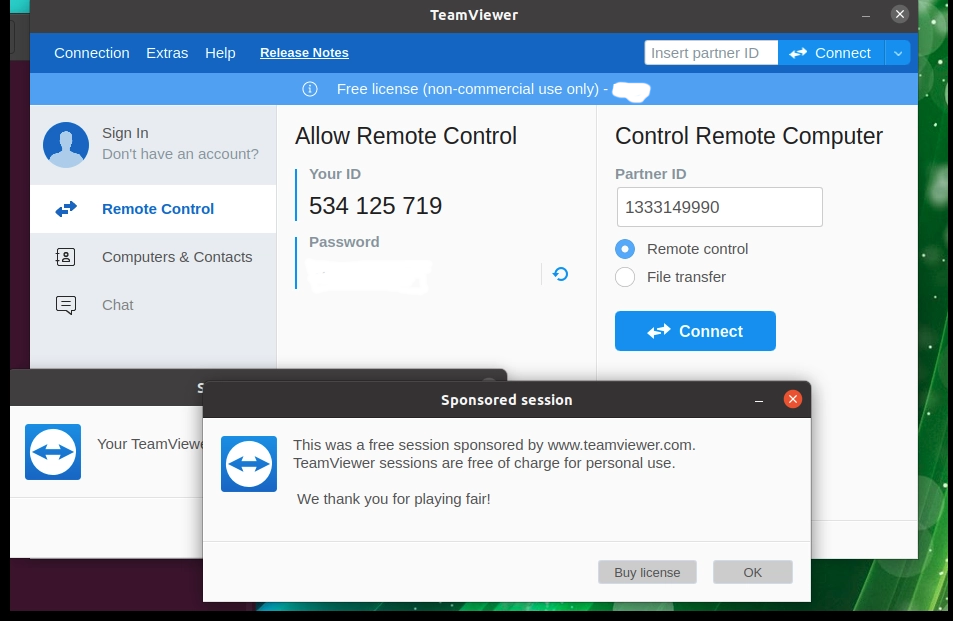
Task: Click the Computers & Contacts address book icon
Action: (x=66, y=257)
